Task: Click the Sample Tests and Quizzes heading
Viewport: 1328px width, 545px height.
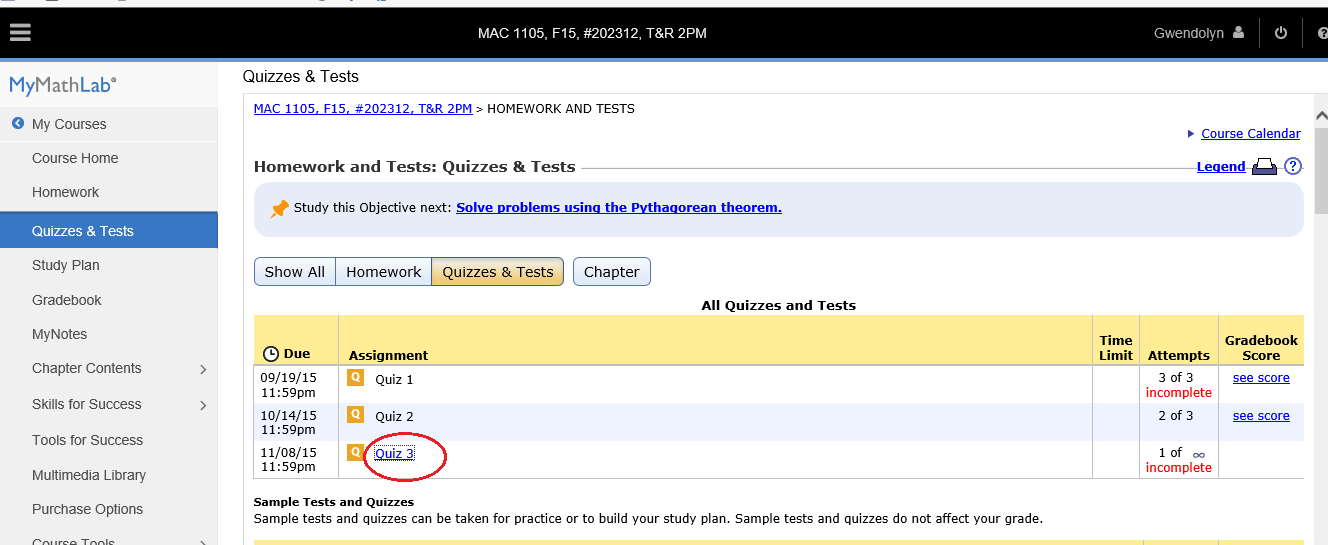Action: [334, 502]
